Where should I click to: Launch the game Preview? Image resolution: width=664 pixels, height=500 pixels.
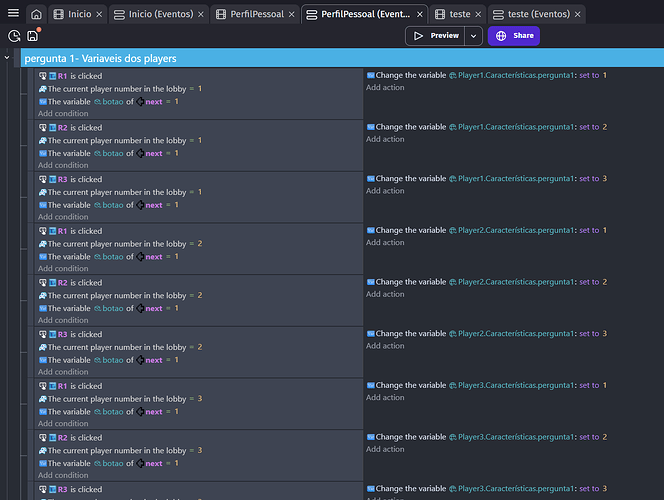435,36
